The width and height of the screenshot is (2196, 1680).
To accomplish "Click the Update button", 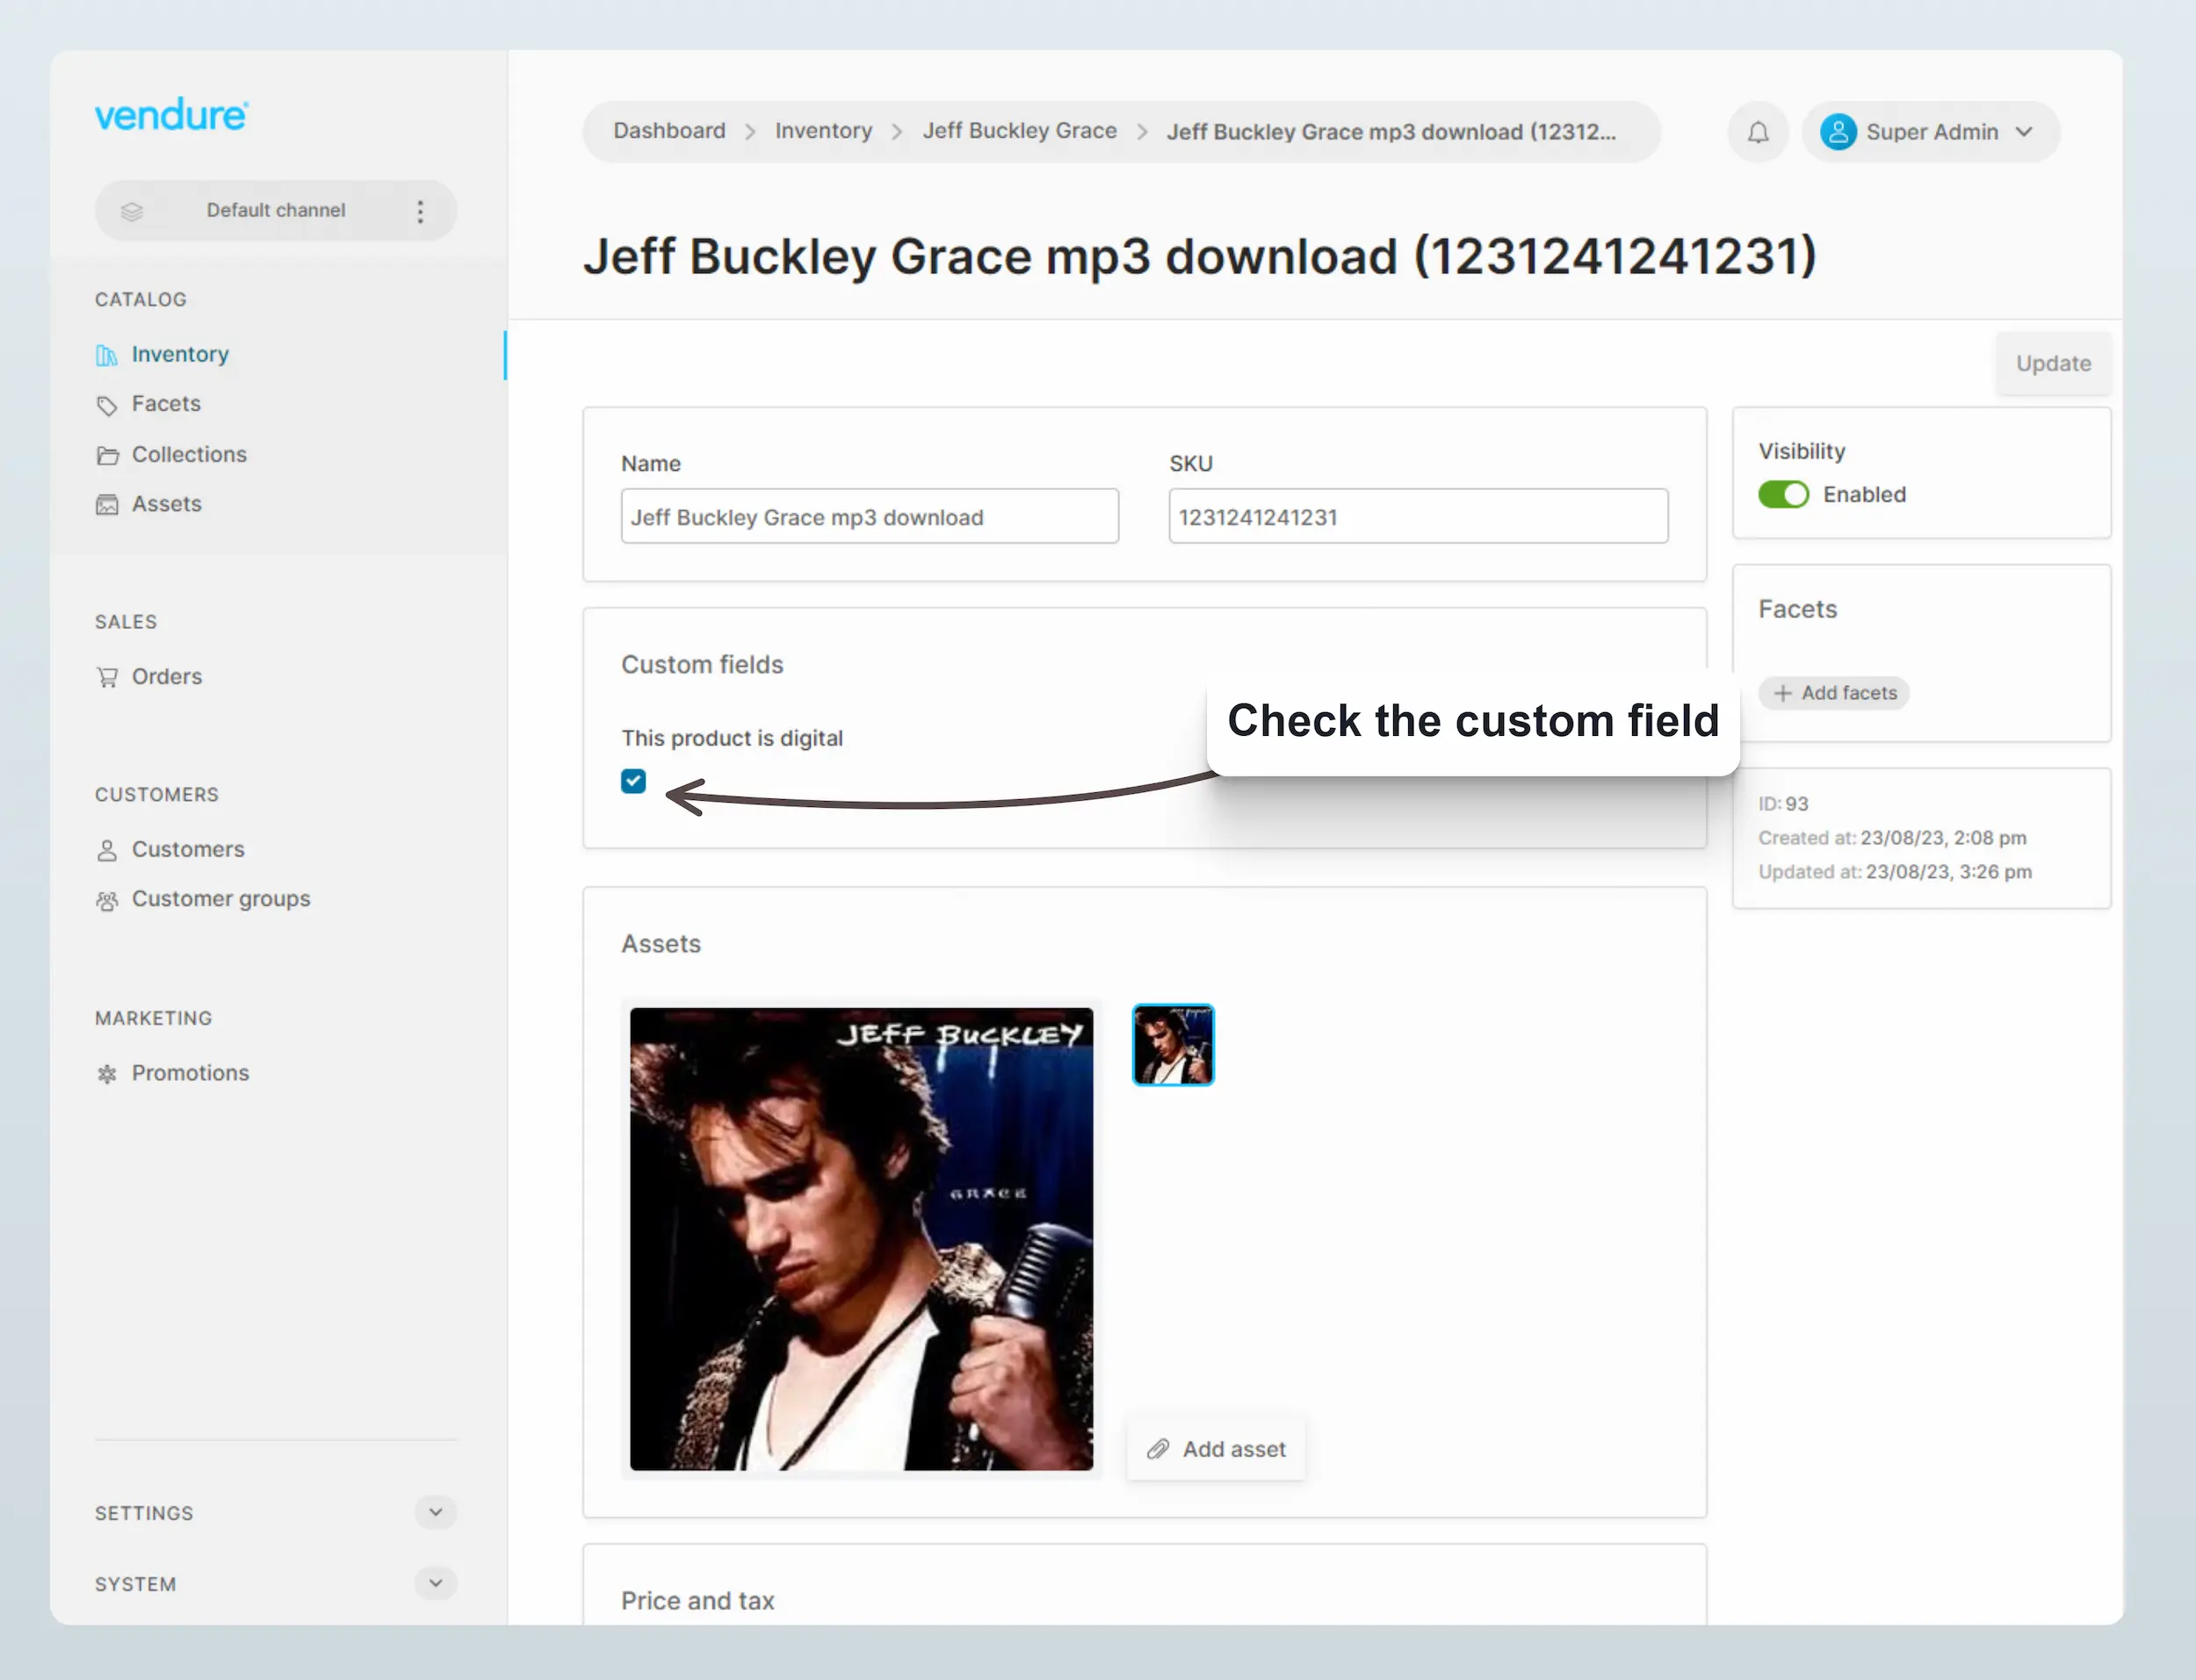I will pos(2052,364).
